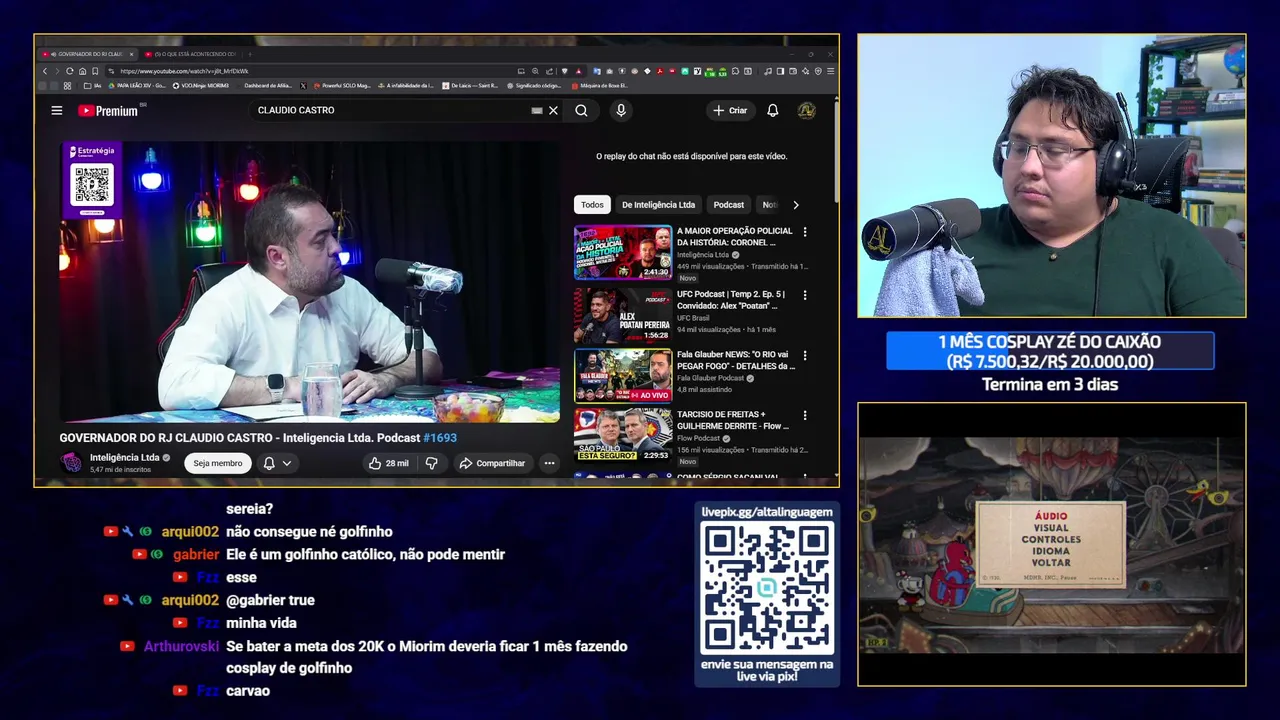Open browser home page icon
This screenshot has height=720, width=1280.
click(82, 71)
